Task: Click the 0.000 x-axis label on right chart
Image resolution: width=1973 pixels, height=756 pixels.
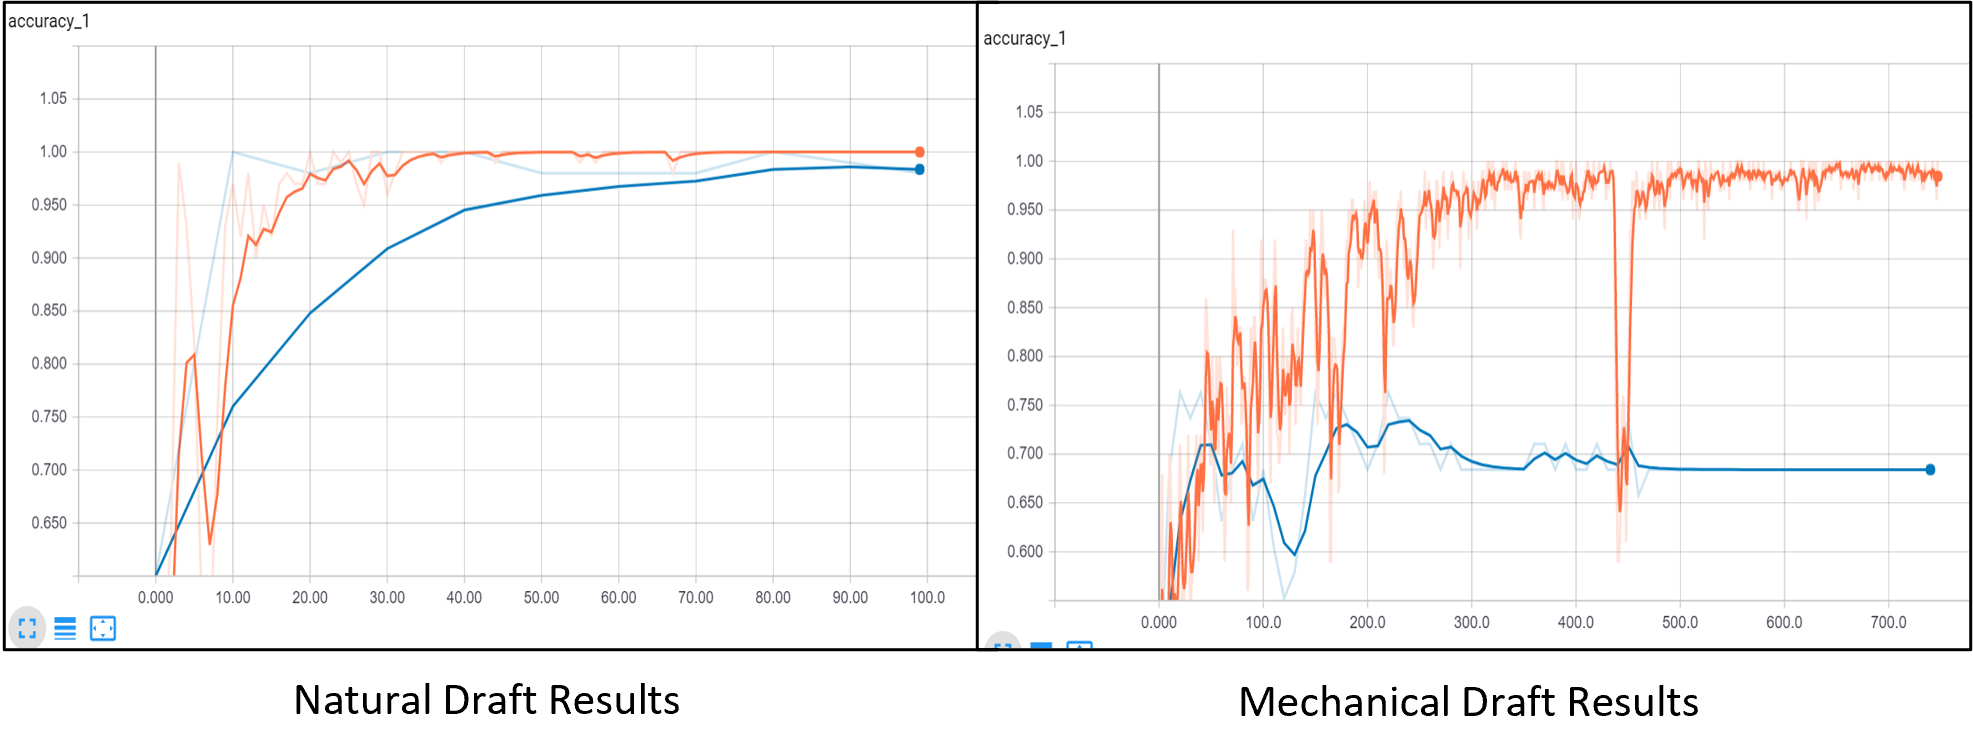Action: click(1159, 622)
